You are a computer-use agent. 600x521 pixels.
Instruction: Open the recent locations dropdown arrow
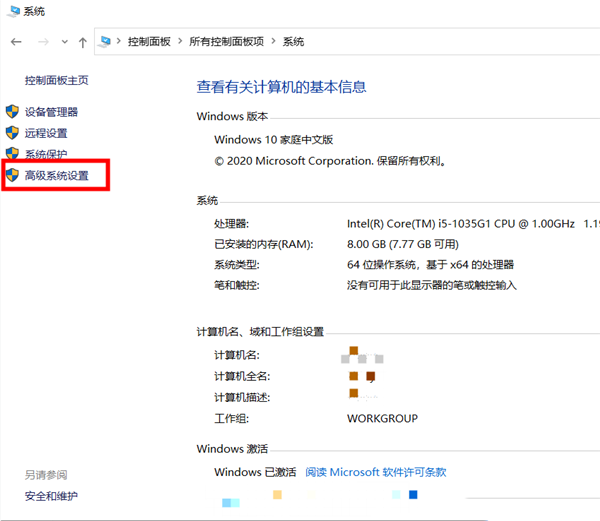[x=63, y=43]
